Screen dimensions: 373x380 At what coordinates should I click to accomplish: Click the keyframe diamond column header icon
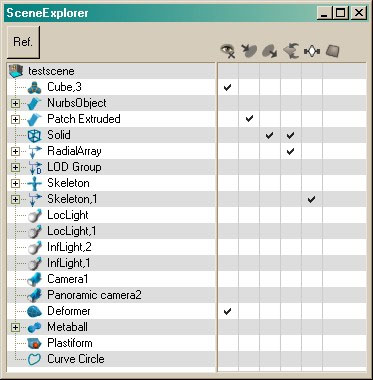point(312,51)
